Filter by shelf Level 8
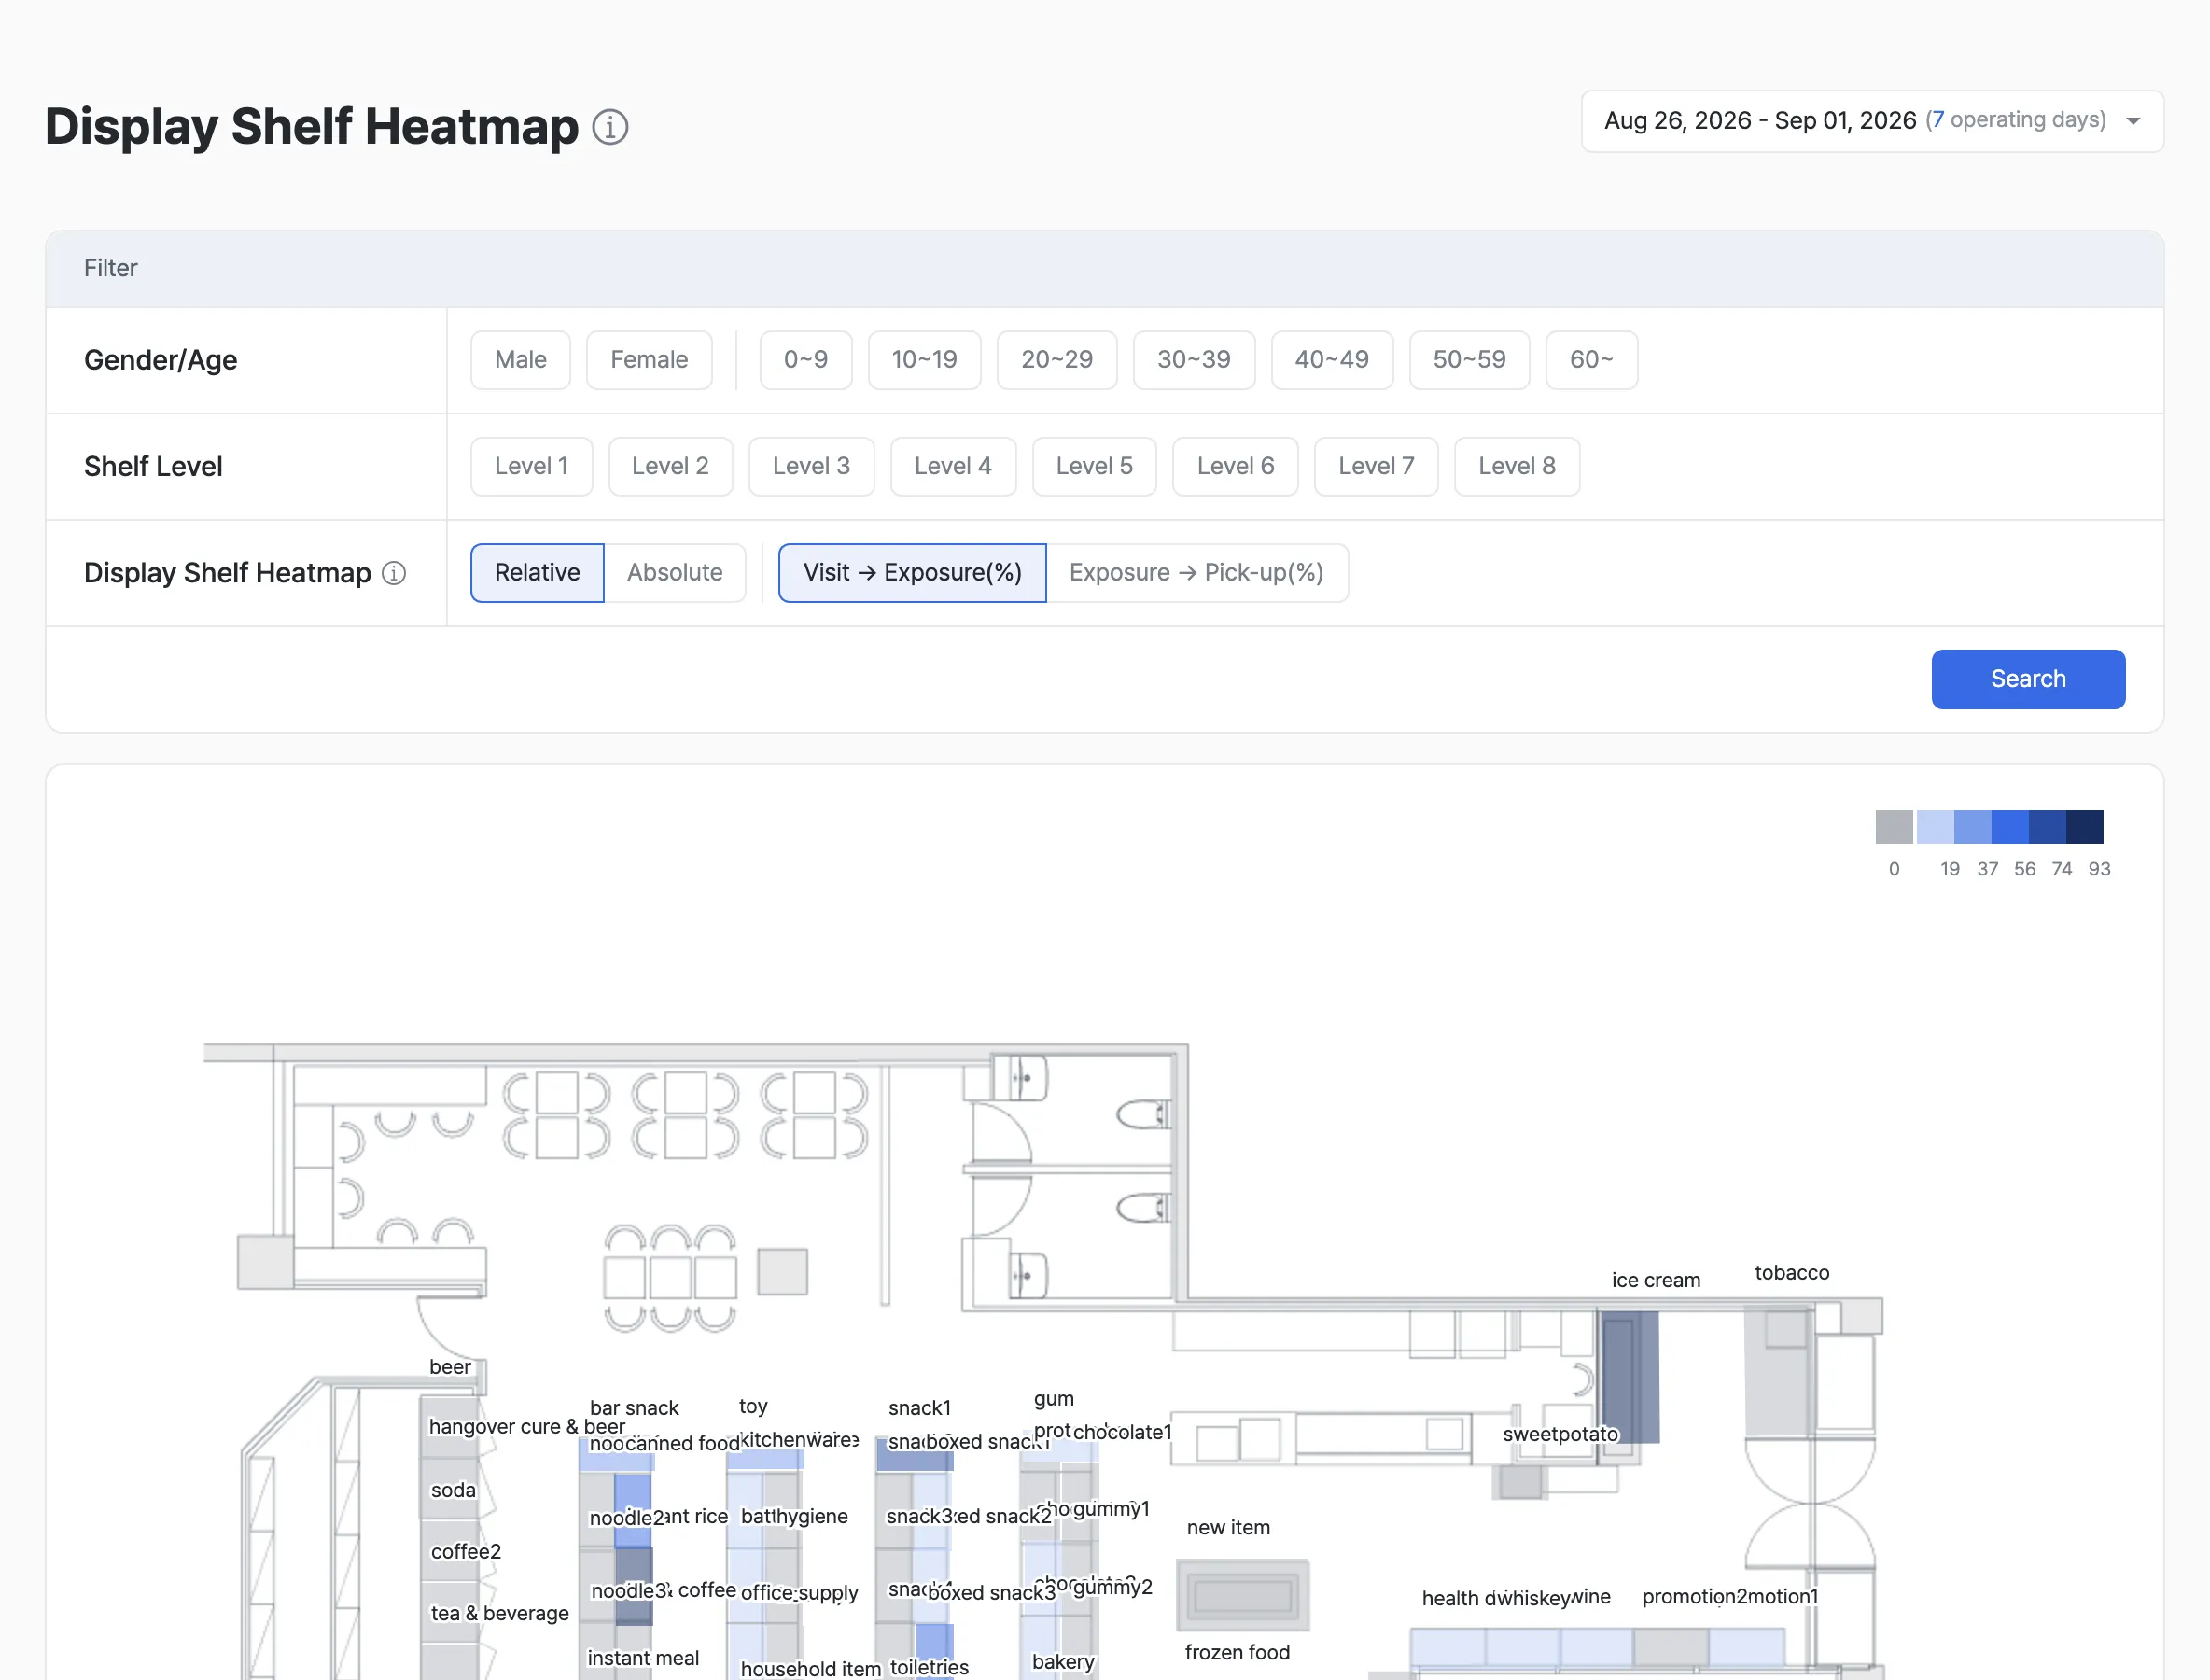 (x=1517, y=467)
